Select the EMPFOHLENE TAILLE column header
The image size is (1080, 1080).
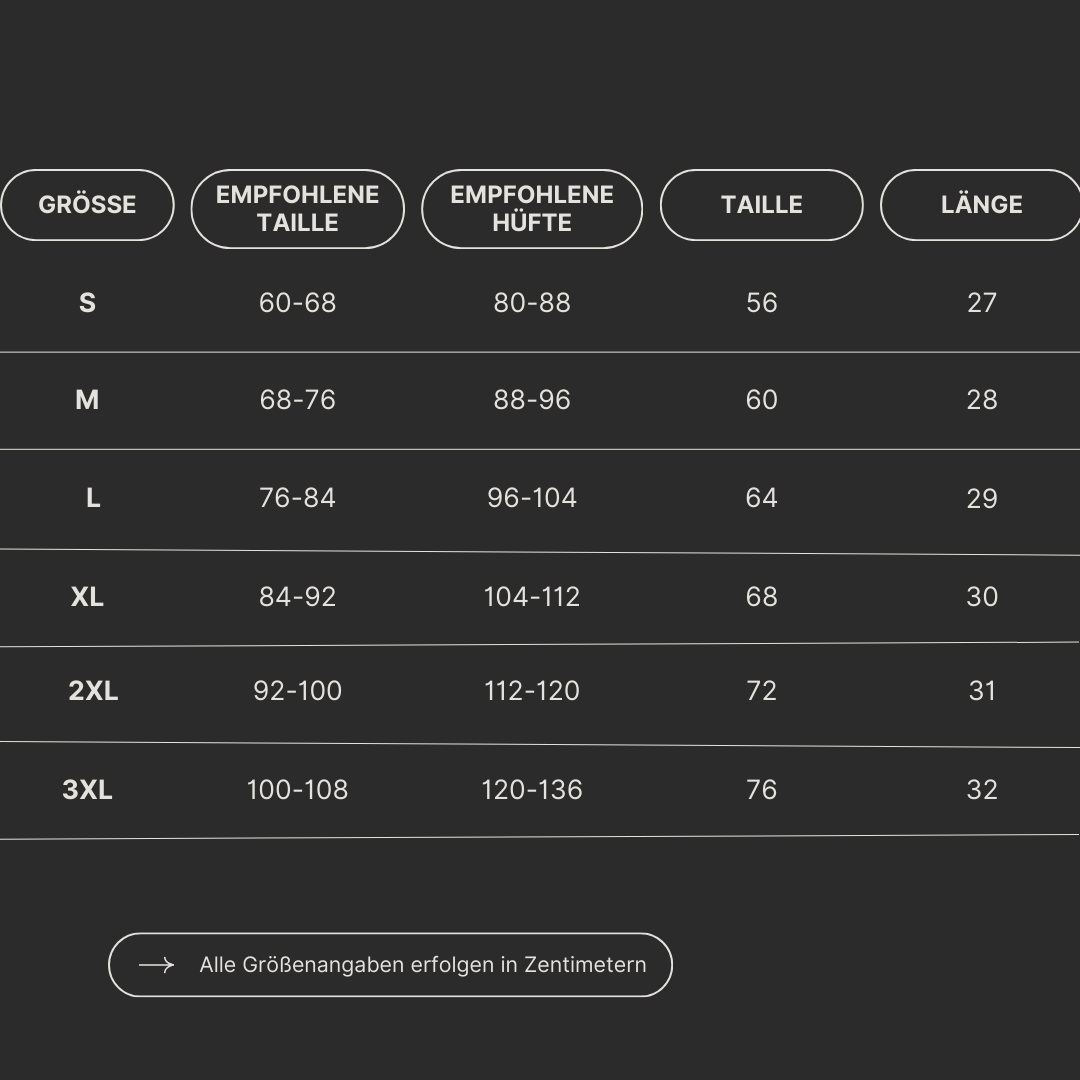(298, 209)
